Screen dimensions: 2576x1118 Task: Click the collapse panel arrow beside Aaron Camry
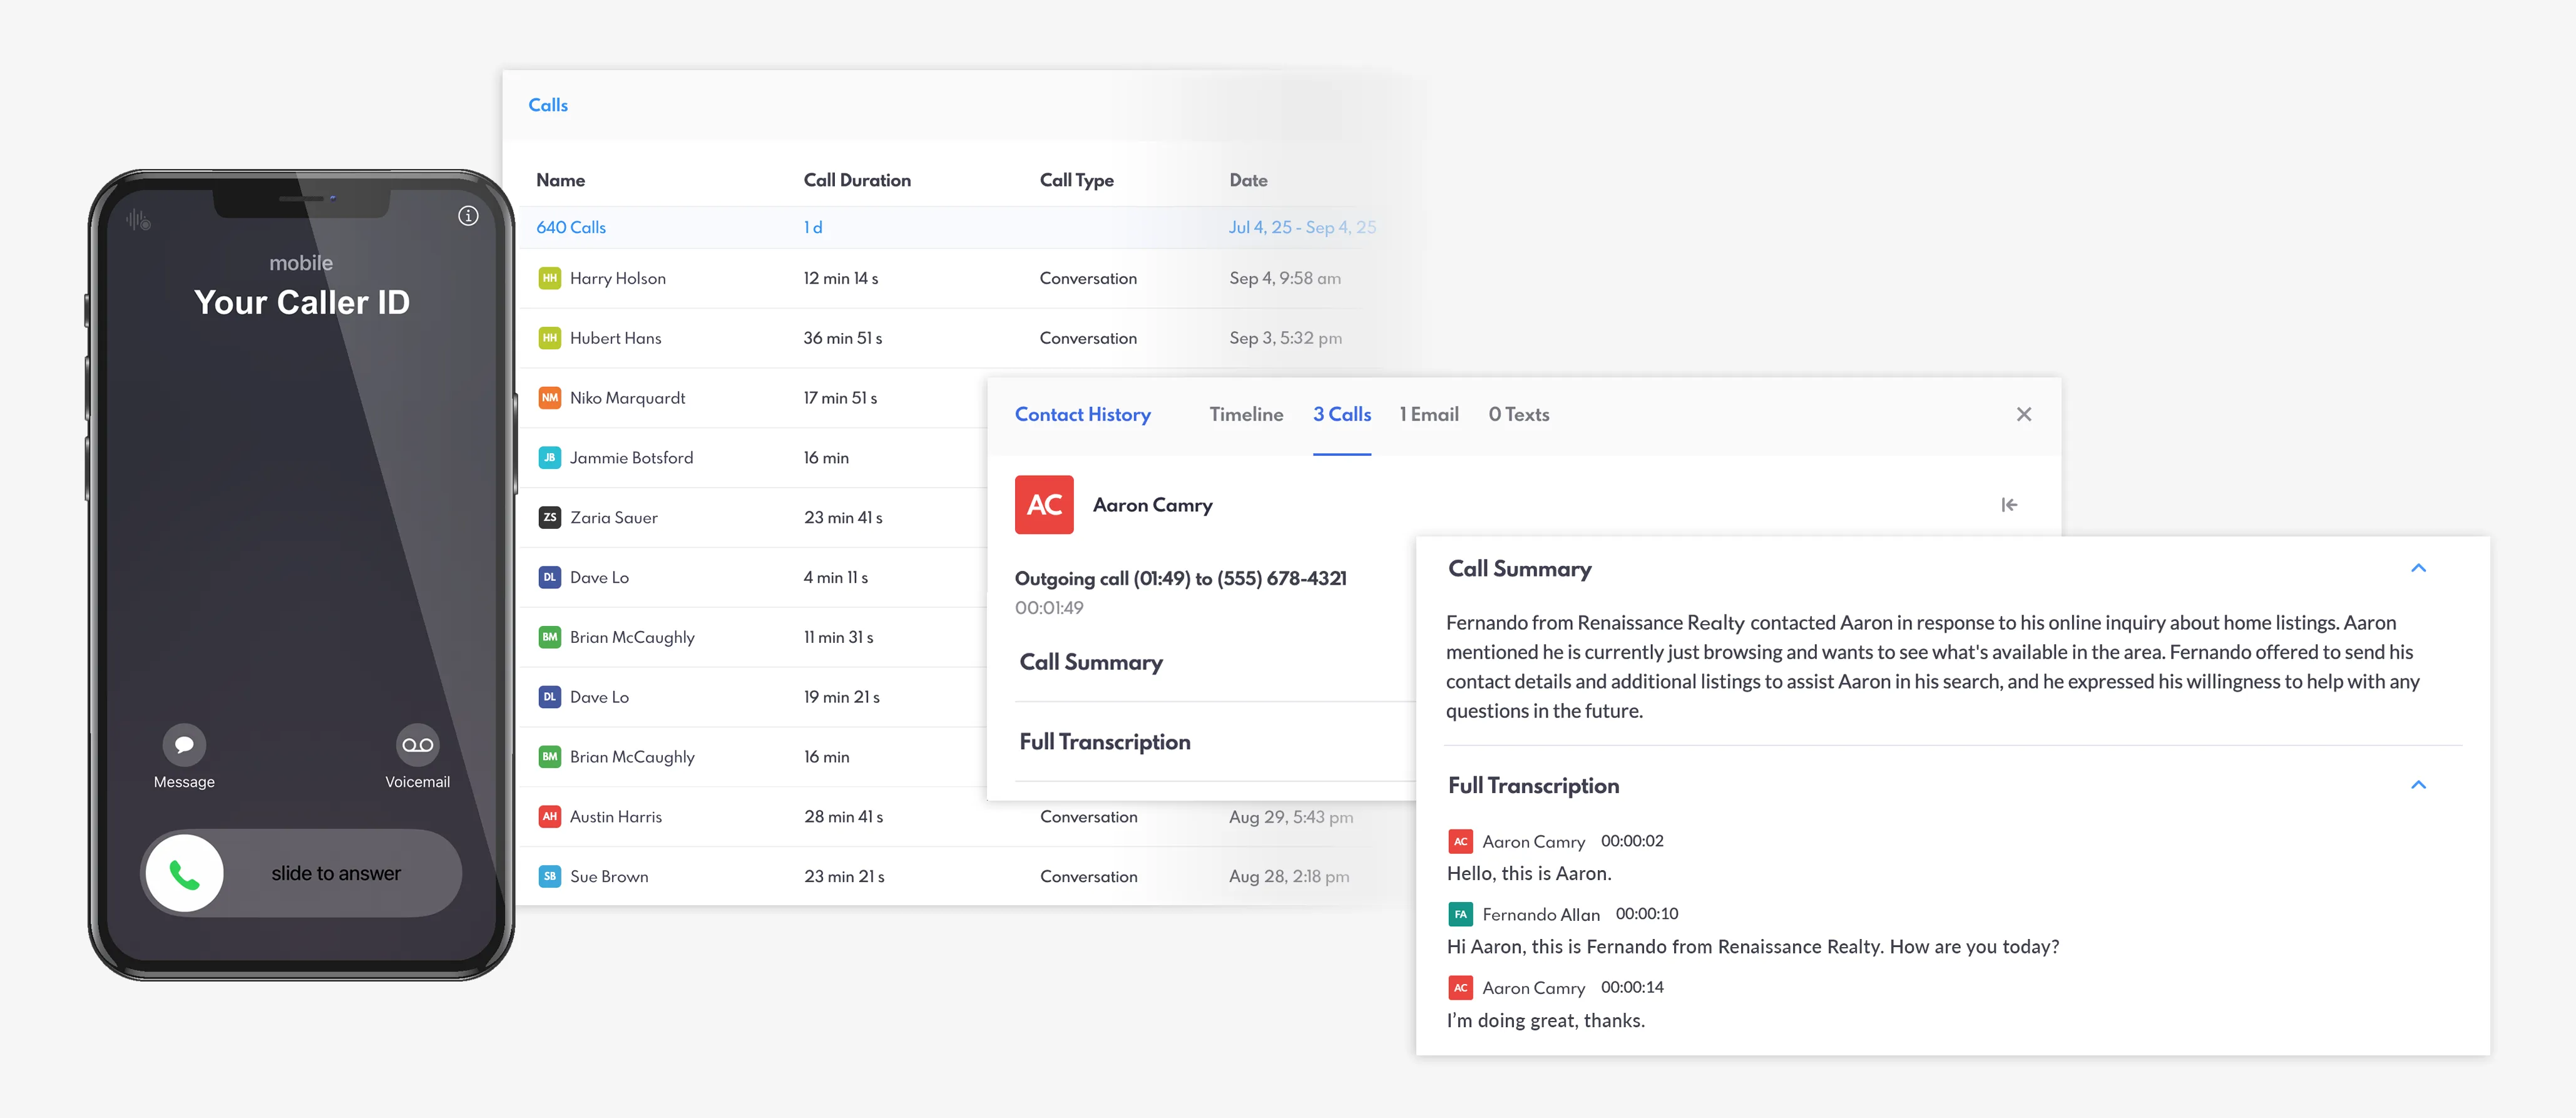[x=2009, y=505]
